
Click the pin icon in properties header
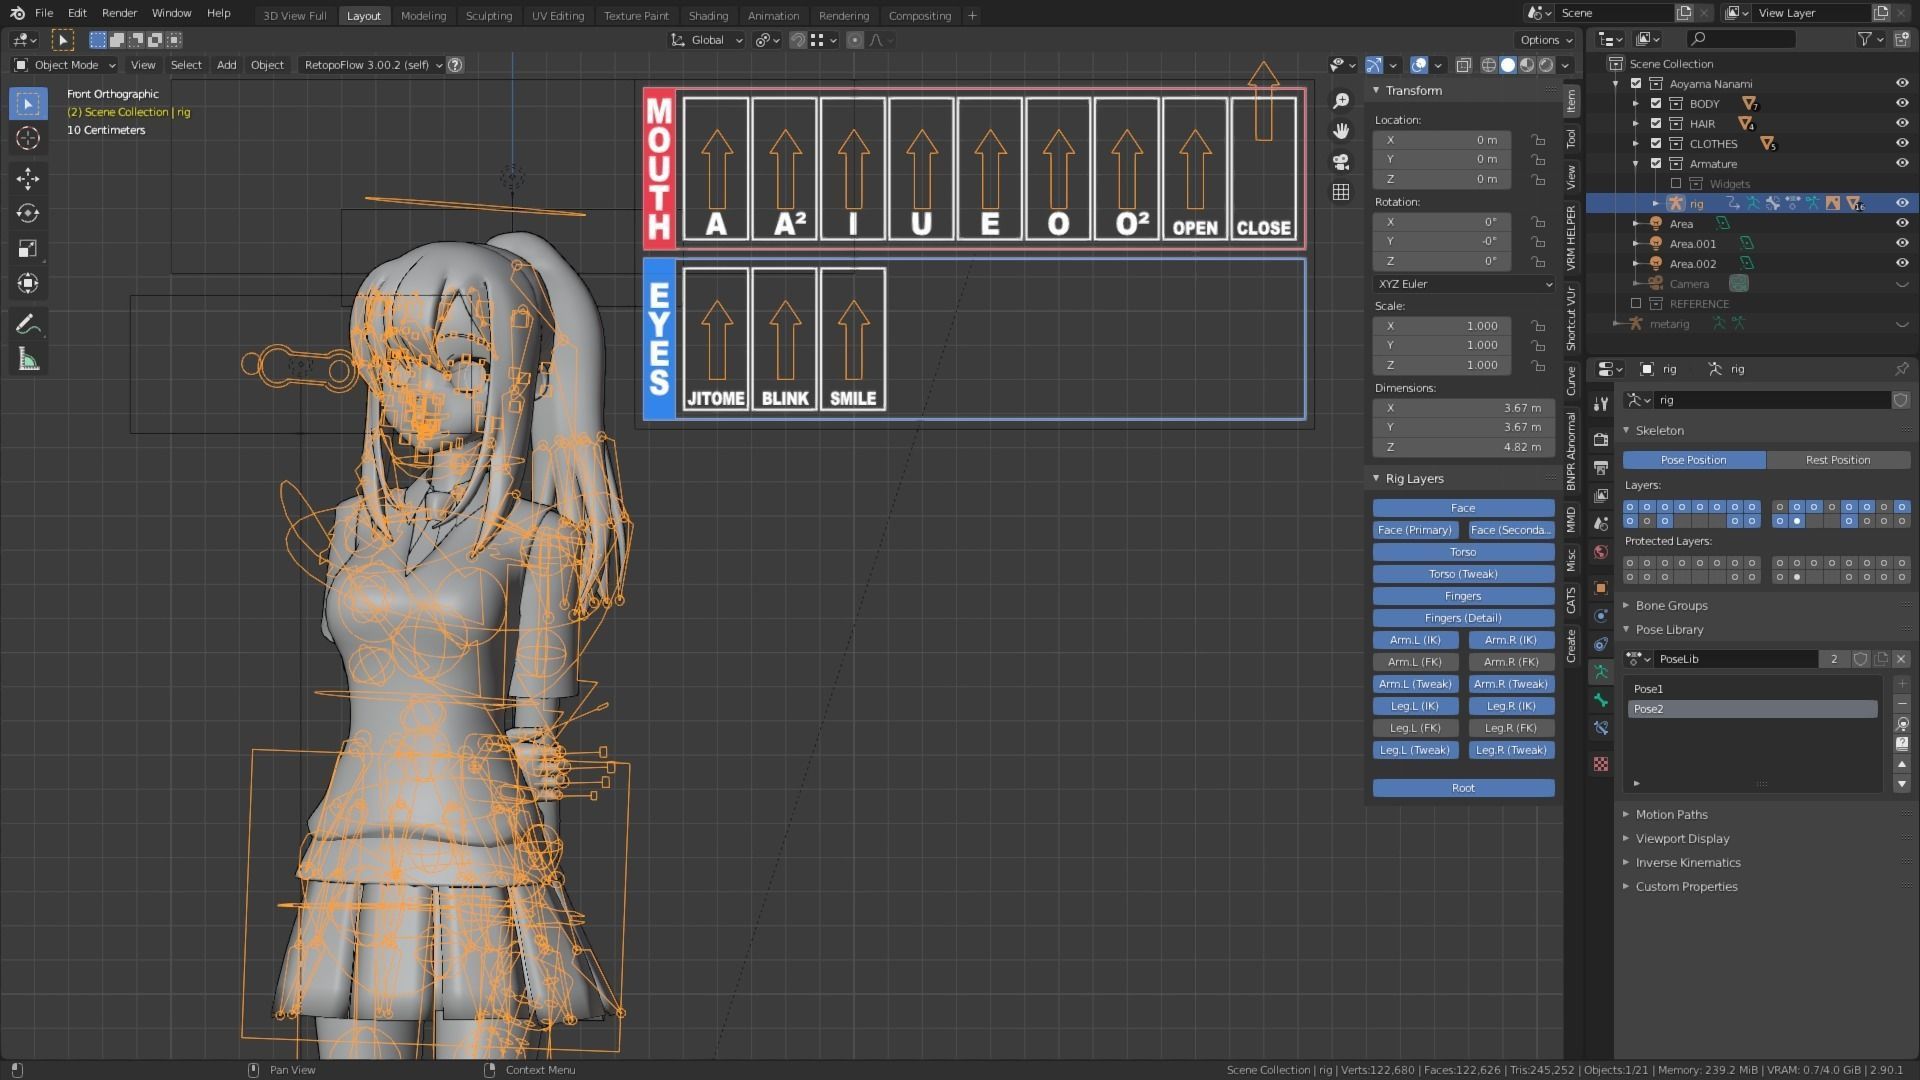[x=1901, y=369]
